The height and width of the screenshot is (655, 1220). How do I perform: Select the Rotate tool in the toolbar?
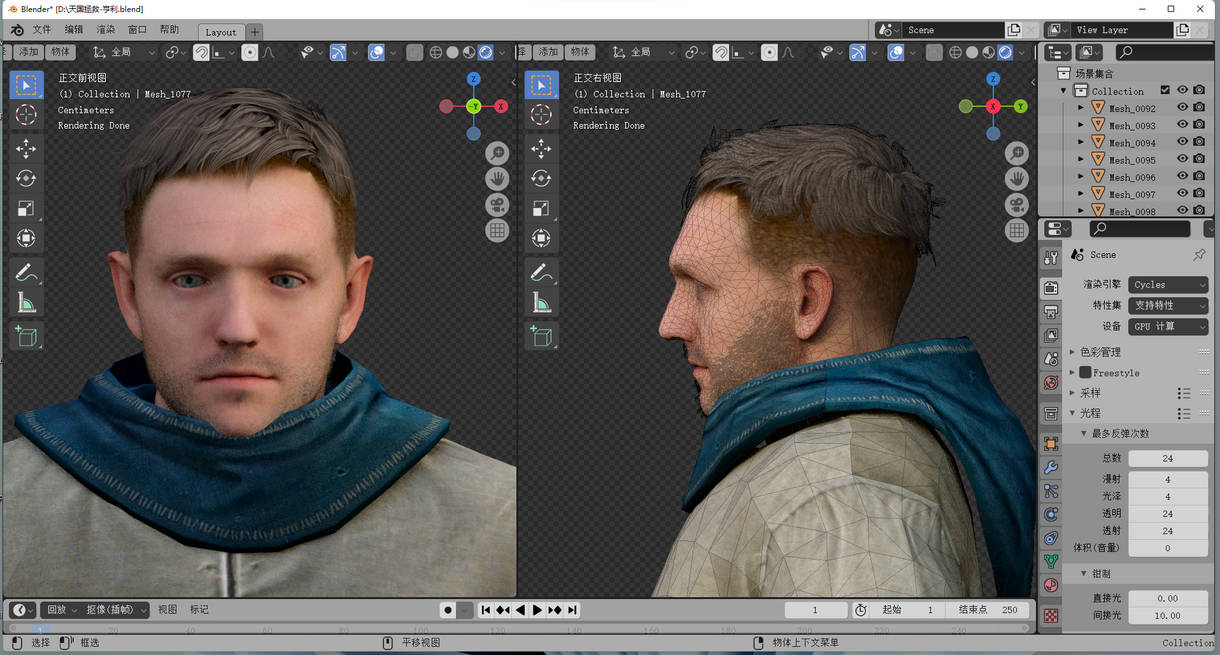coord(26,178)
